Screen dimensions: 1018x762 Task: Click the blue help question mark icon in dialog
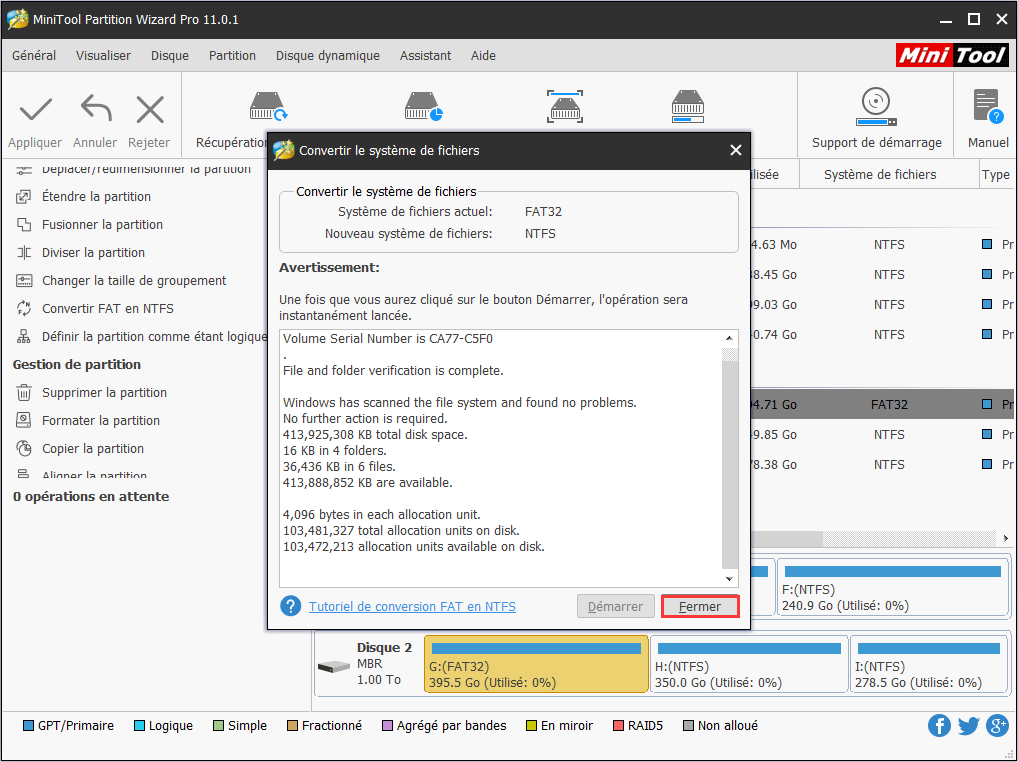pyautogui.click(x=290, y=606)
